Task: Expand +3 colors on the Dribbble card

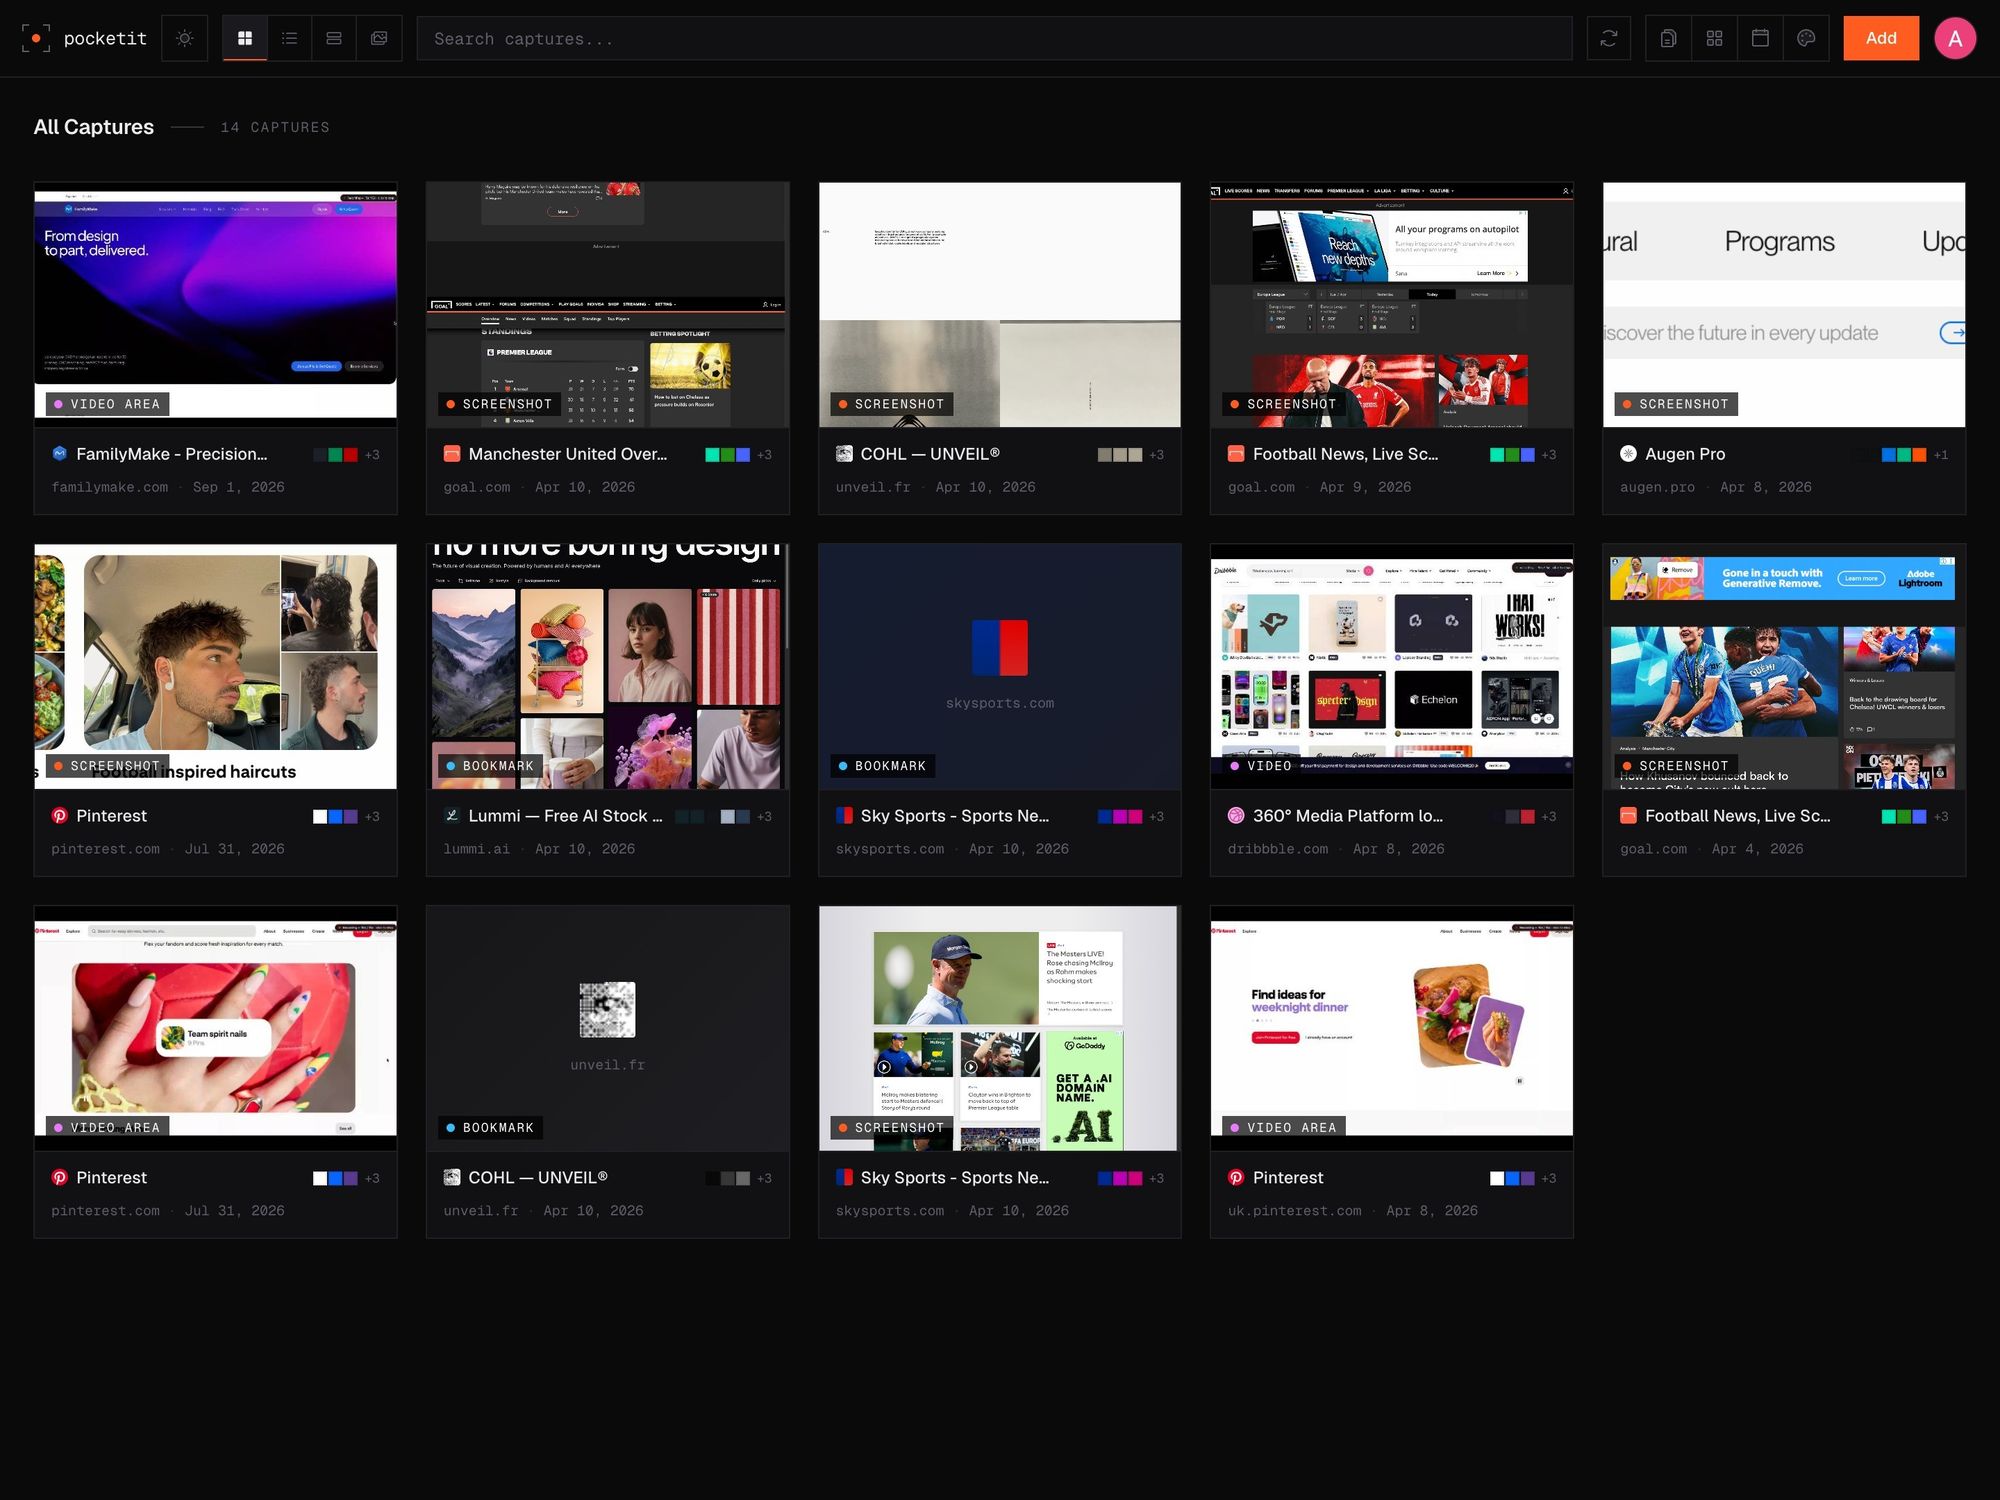Action: 1549,817
